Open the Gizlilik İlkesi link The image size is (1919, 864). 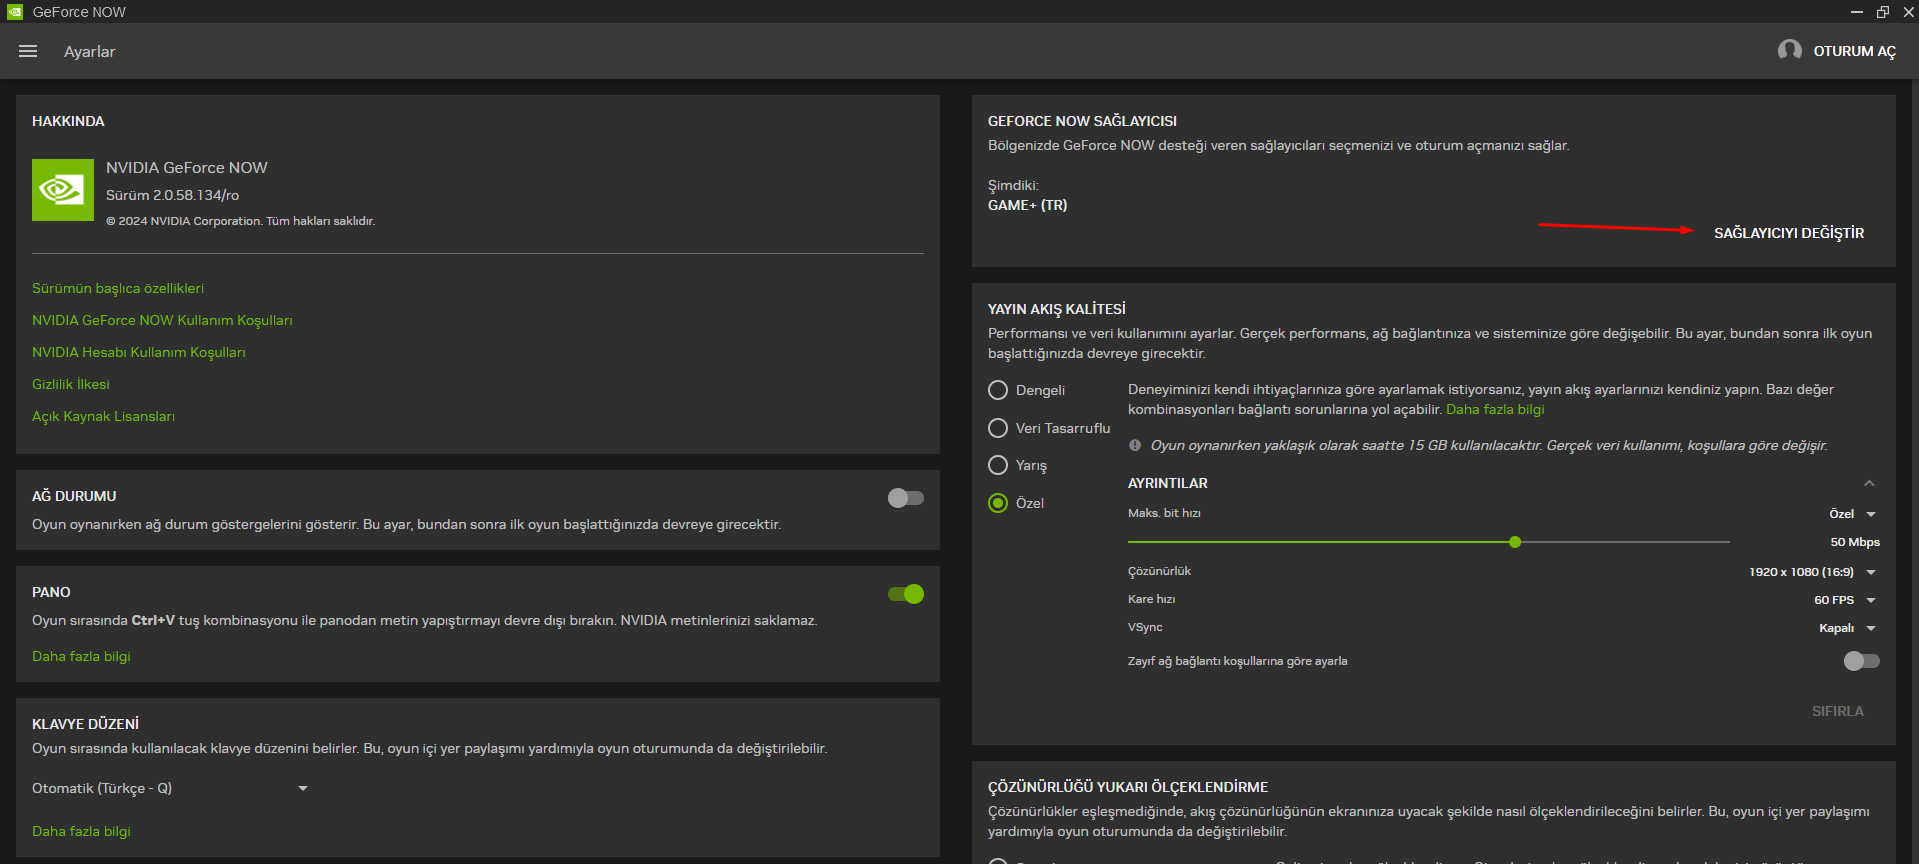(71, 384)
